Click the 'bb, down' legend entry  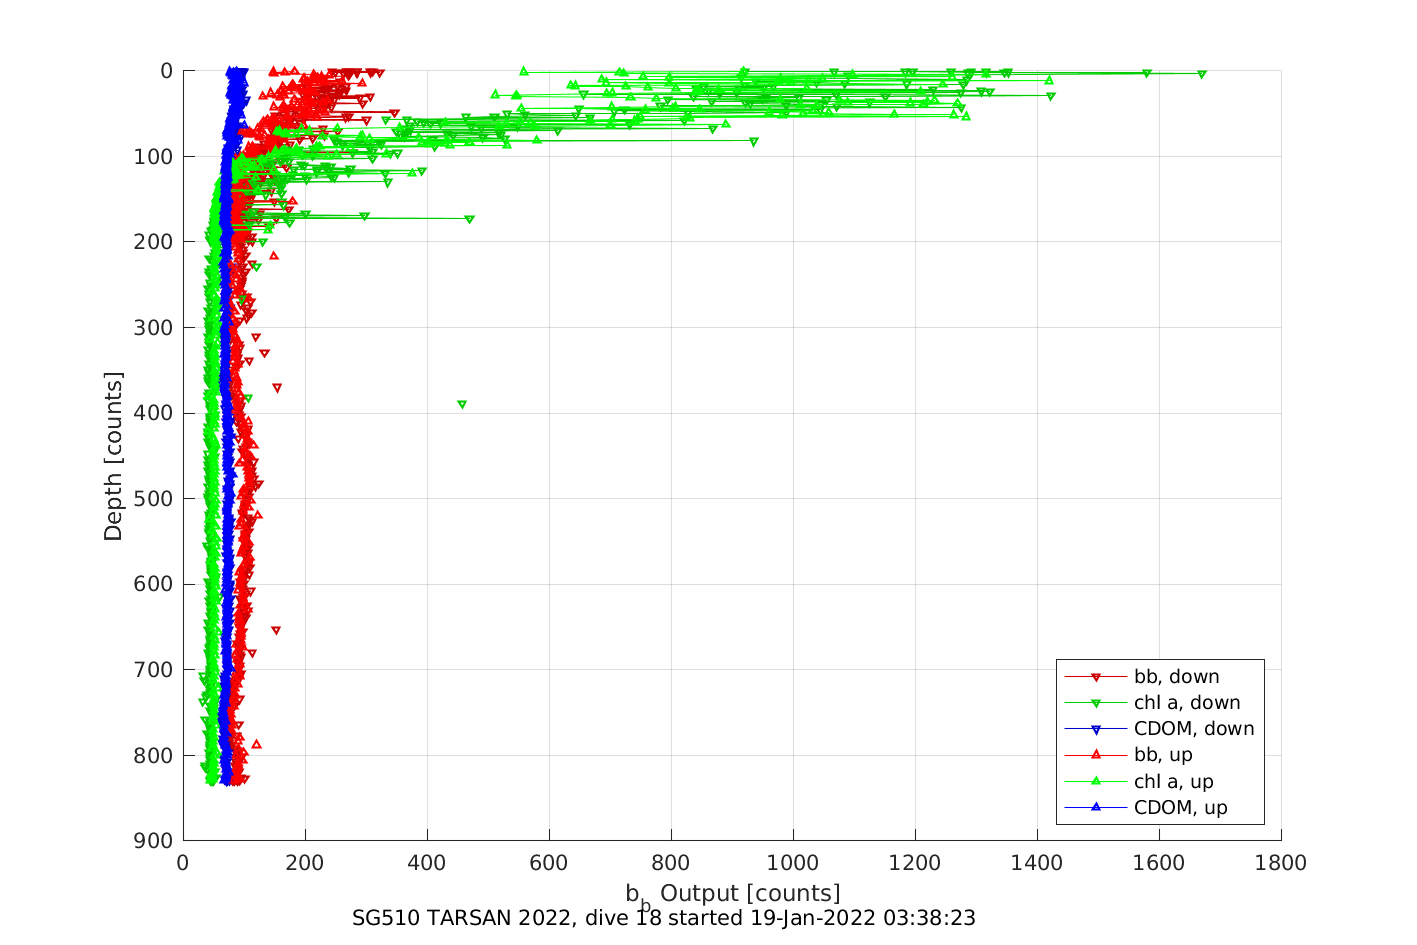click(x=1142, y=677)
